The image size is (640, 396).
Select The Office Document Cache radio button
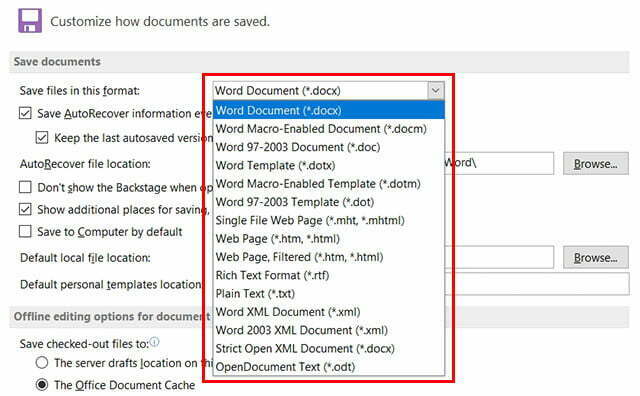(42, 385)
